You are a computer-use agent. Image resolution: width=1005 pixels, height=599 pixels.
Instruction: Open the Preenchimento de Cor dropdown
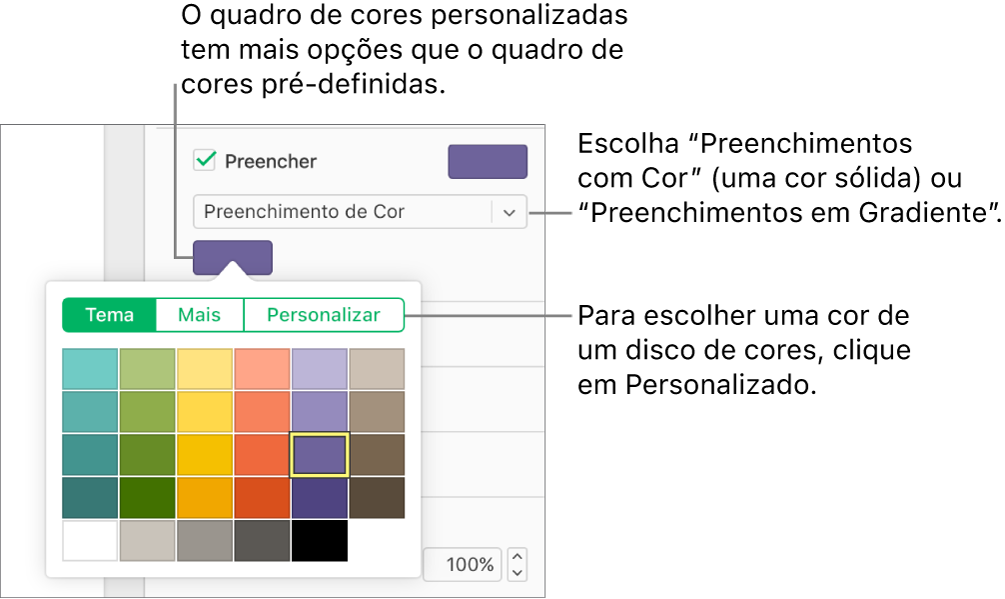click(360, 211)
